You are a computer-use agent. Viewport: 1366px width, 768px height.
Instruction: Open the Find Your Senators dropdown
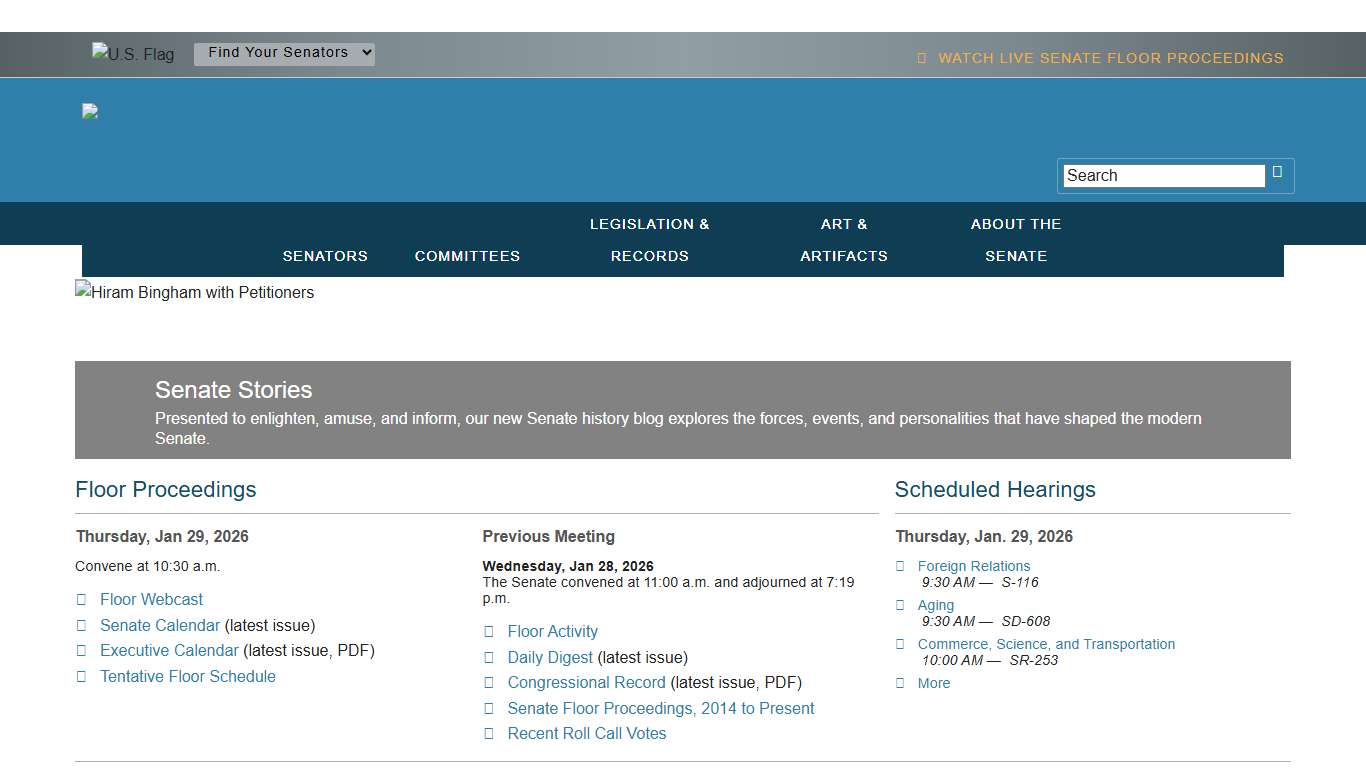point(284,53)
